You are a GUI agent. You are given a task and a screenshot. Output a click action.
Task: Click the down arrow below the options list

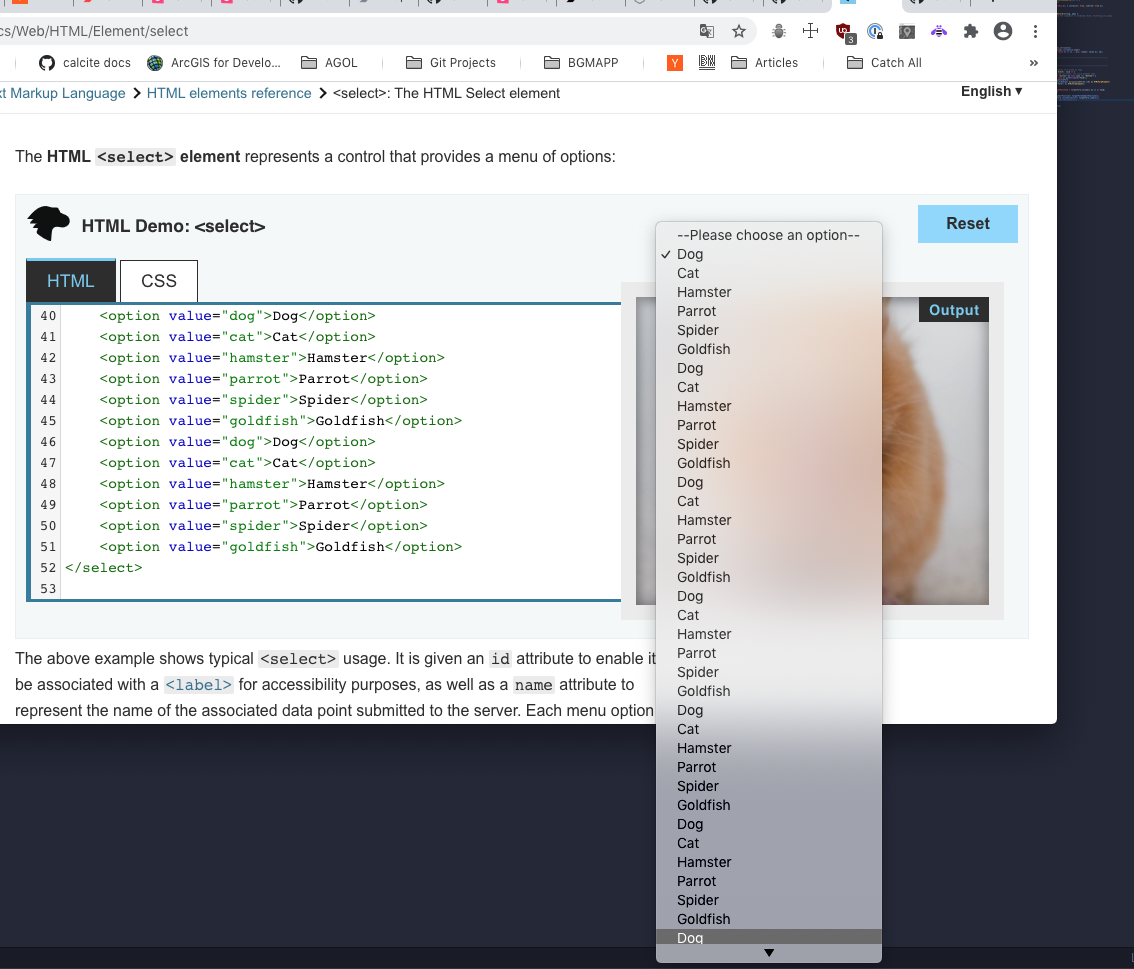click(x=769, y=953)
